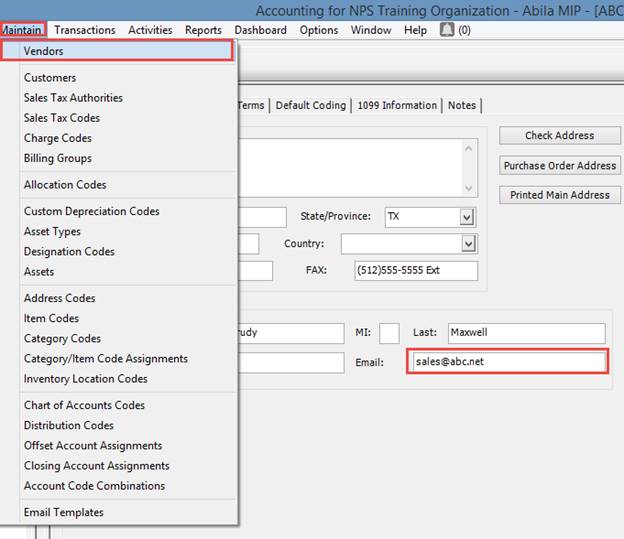Click the FAX number field
The width and height of the screenshot is (624, 539).
point(415,271)
